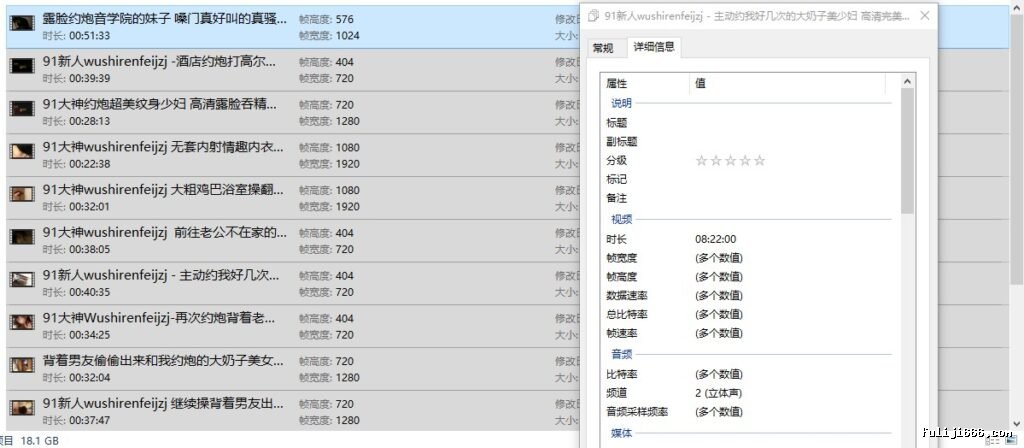Image resolution: width=1024 pixels, height=448 pixels.
Task: Select the 帧高度 property row in dialog
Action: [748, 277]
